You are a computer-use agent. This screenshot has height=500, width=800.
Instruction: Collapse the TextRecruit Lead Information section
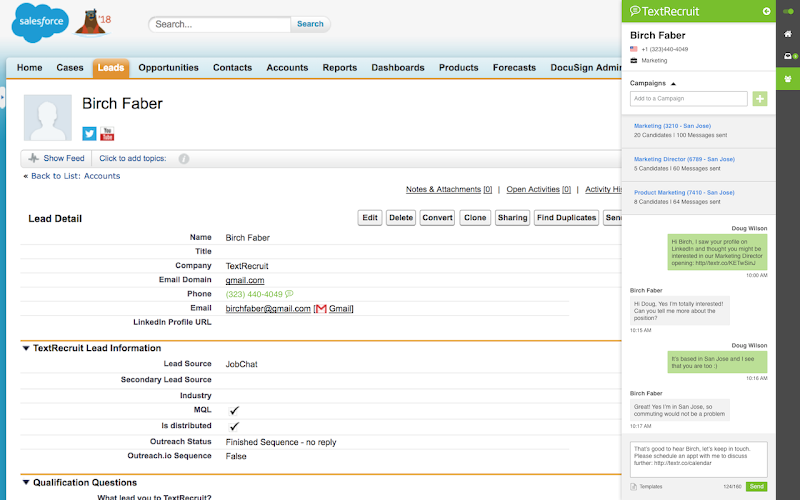[26, 348]
